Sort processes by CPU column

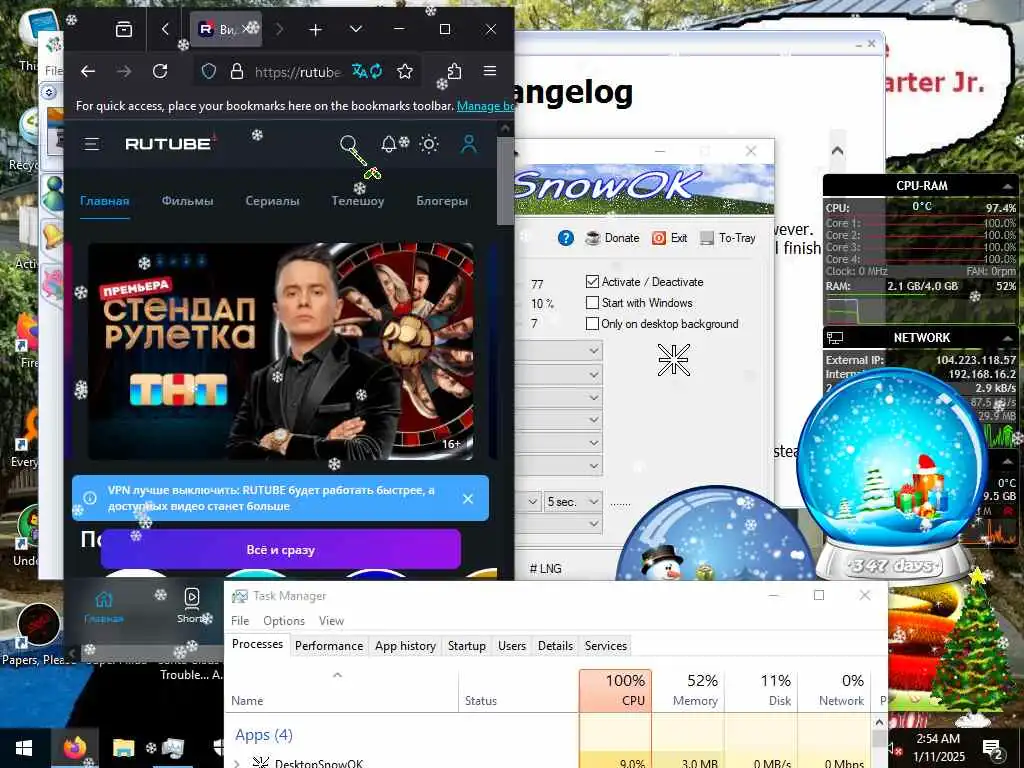[615, 690]
